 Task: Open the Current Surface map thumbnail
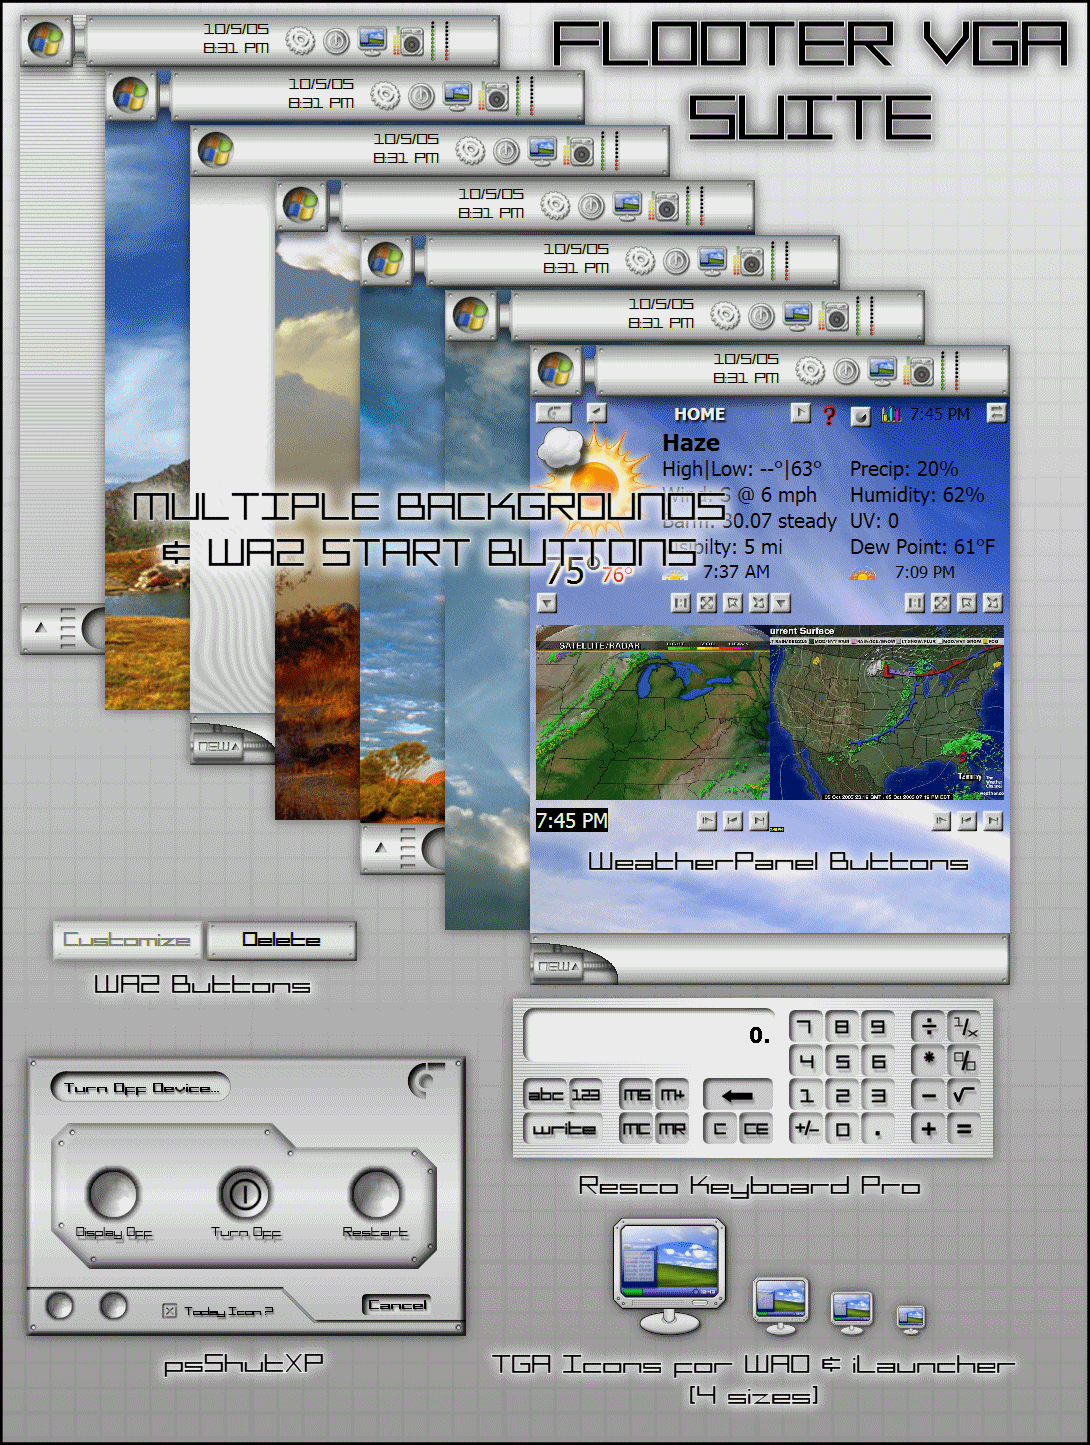pyautogui.click(x=887, y=714)
